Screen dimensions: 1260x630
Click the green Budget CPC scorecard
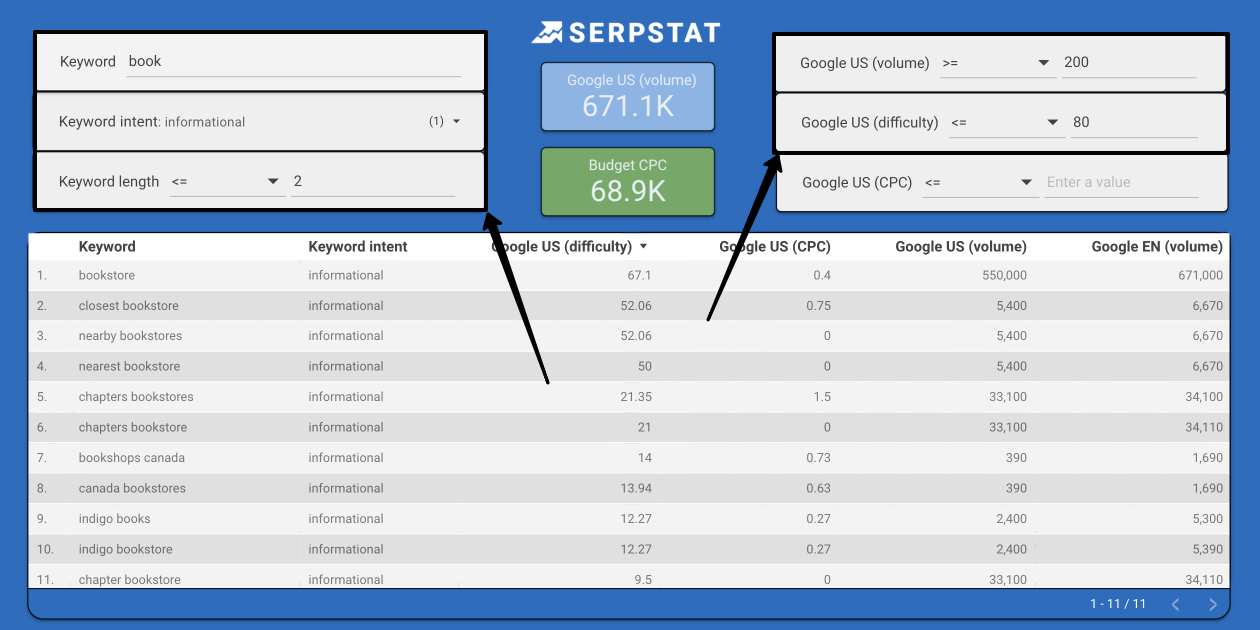tap(628, 182)
